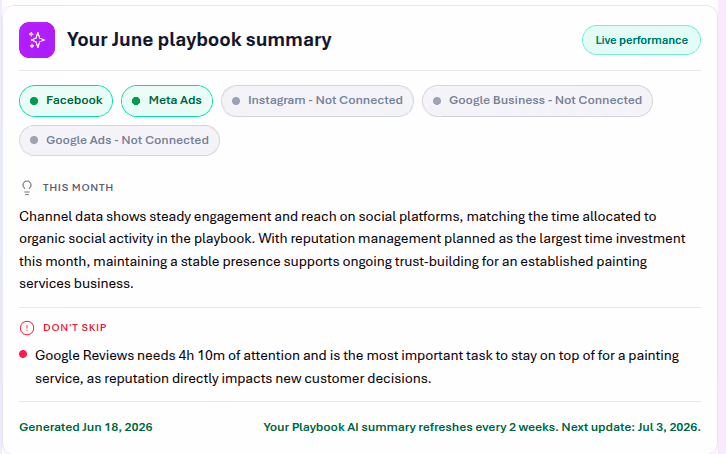Click the Next update Jul 3 notice
Viewport: 726px width, 454px height.
[x=482, y=427]
